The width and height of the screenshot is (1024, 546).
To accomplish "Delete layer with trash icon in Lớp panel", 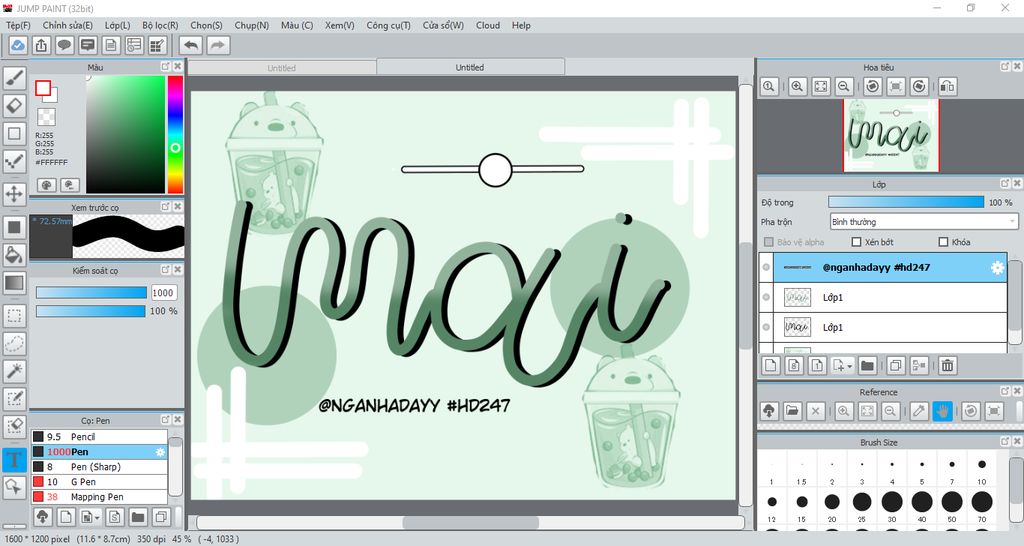I will (948, 366).
